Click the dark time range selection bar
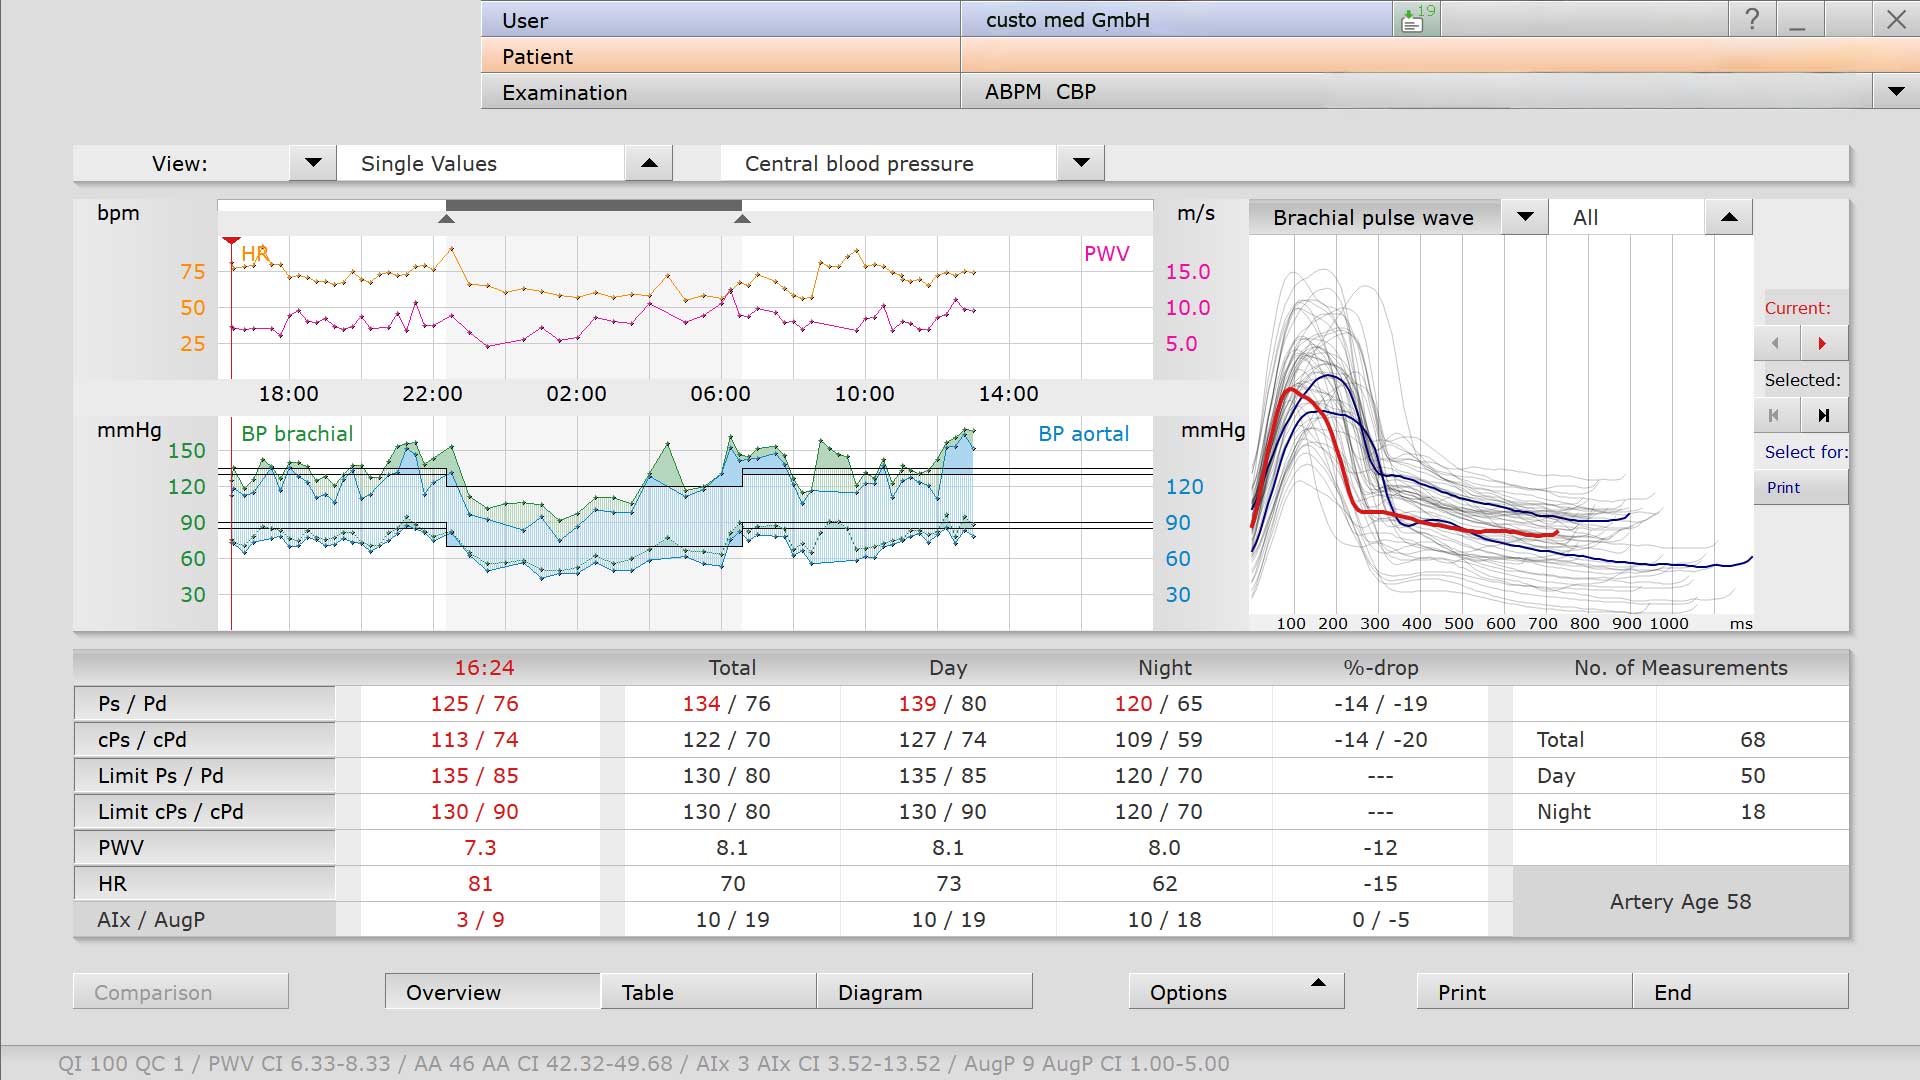 594,205
